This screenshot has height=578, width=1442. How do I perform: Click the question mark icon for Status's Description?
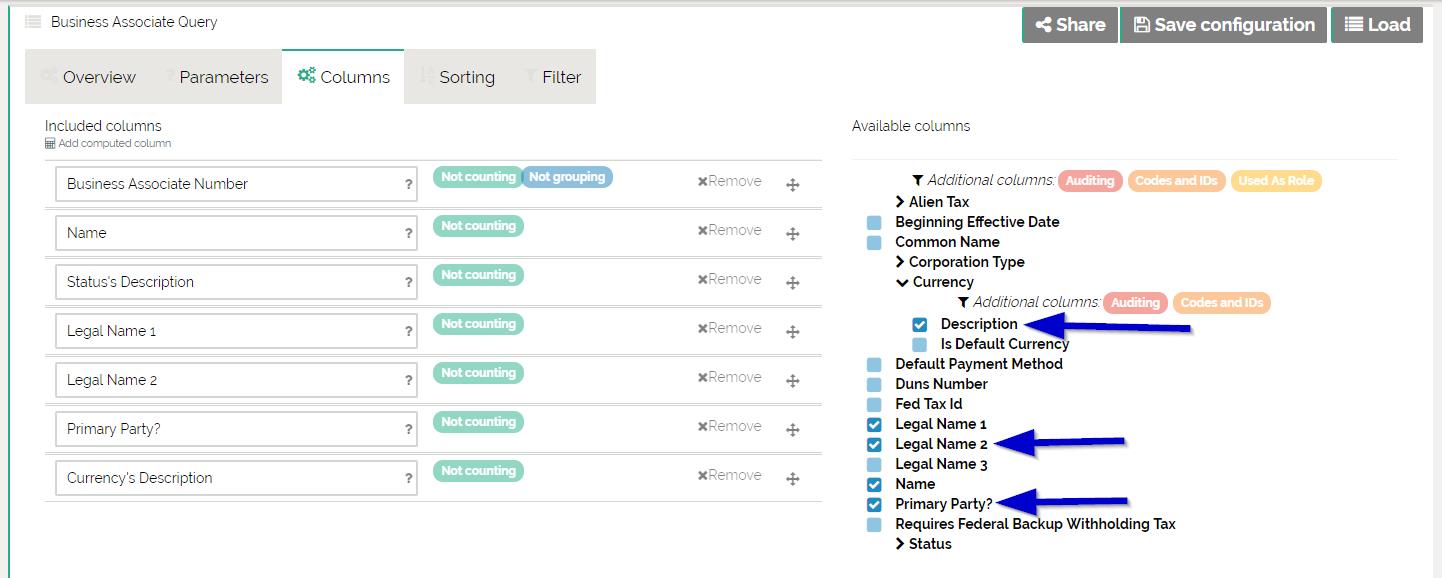[x=408, y=283]
